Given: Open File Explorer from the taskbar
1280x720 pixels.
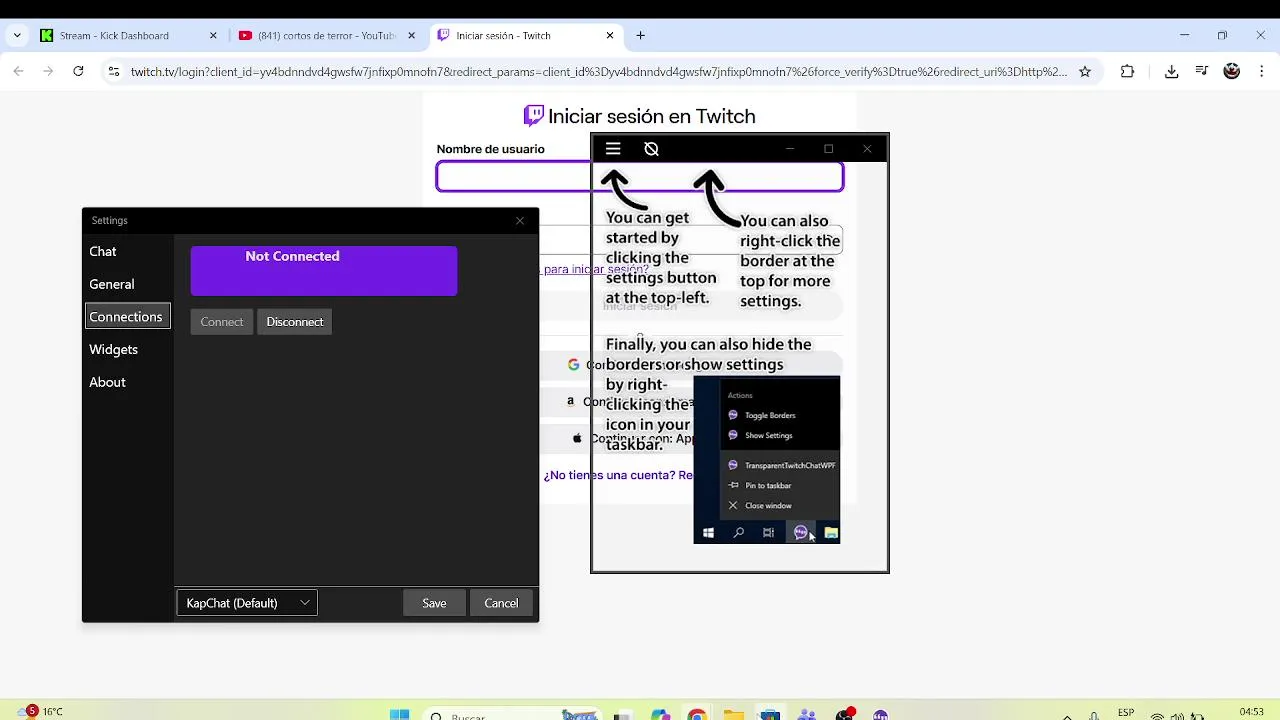Looking at the screenshot, I should pyautogui.click(x=734, y=714).
